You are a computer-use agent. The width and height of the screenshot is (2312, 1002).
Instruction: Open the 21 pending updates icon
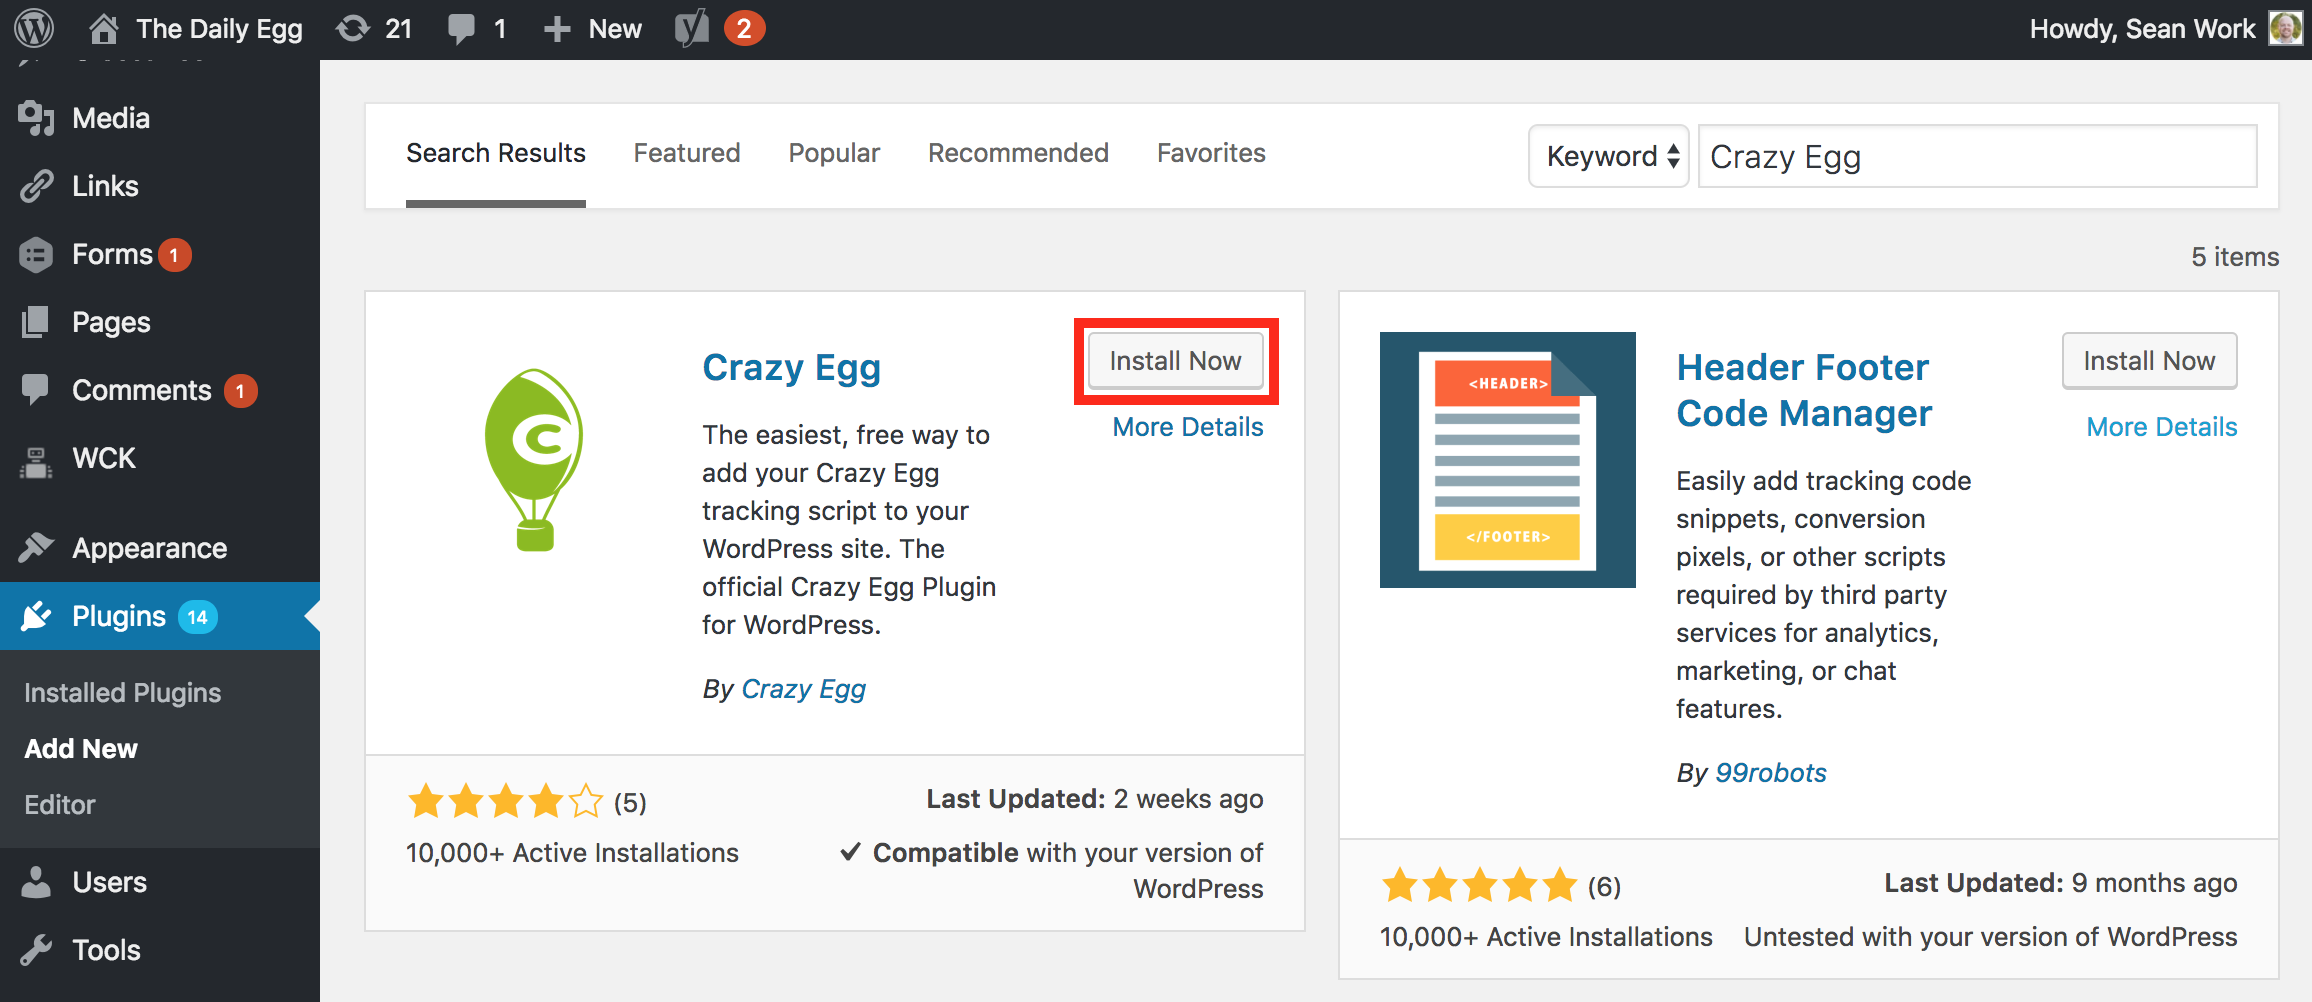[x=374, y=29]
